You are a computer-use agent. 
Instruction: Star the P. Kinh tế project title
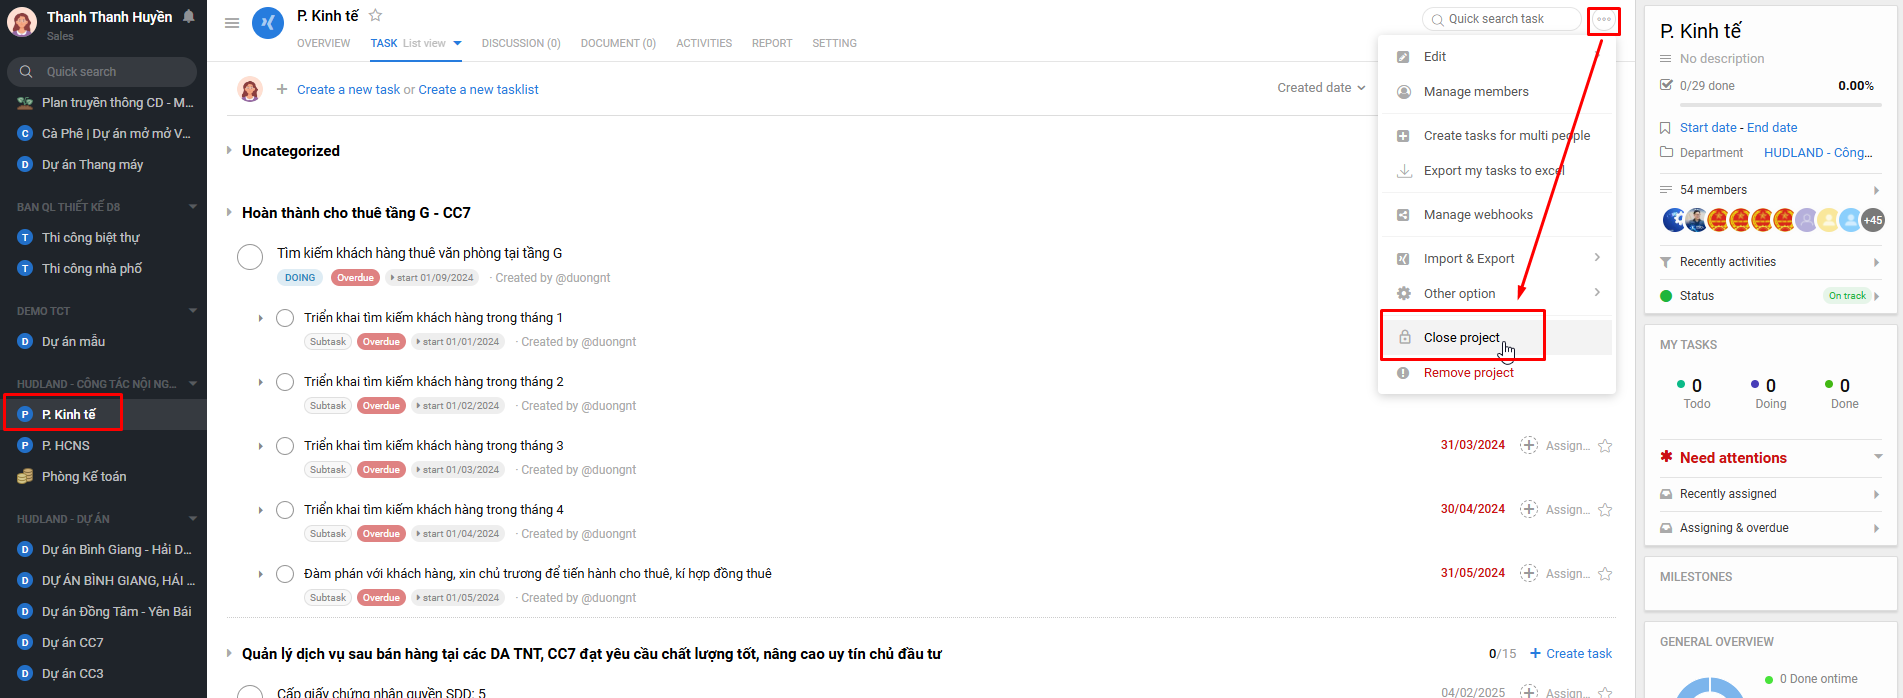point(376,15)
